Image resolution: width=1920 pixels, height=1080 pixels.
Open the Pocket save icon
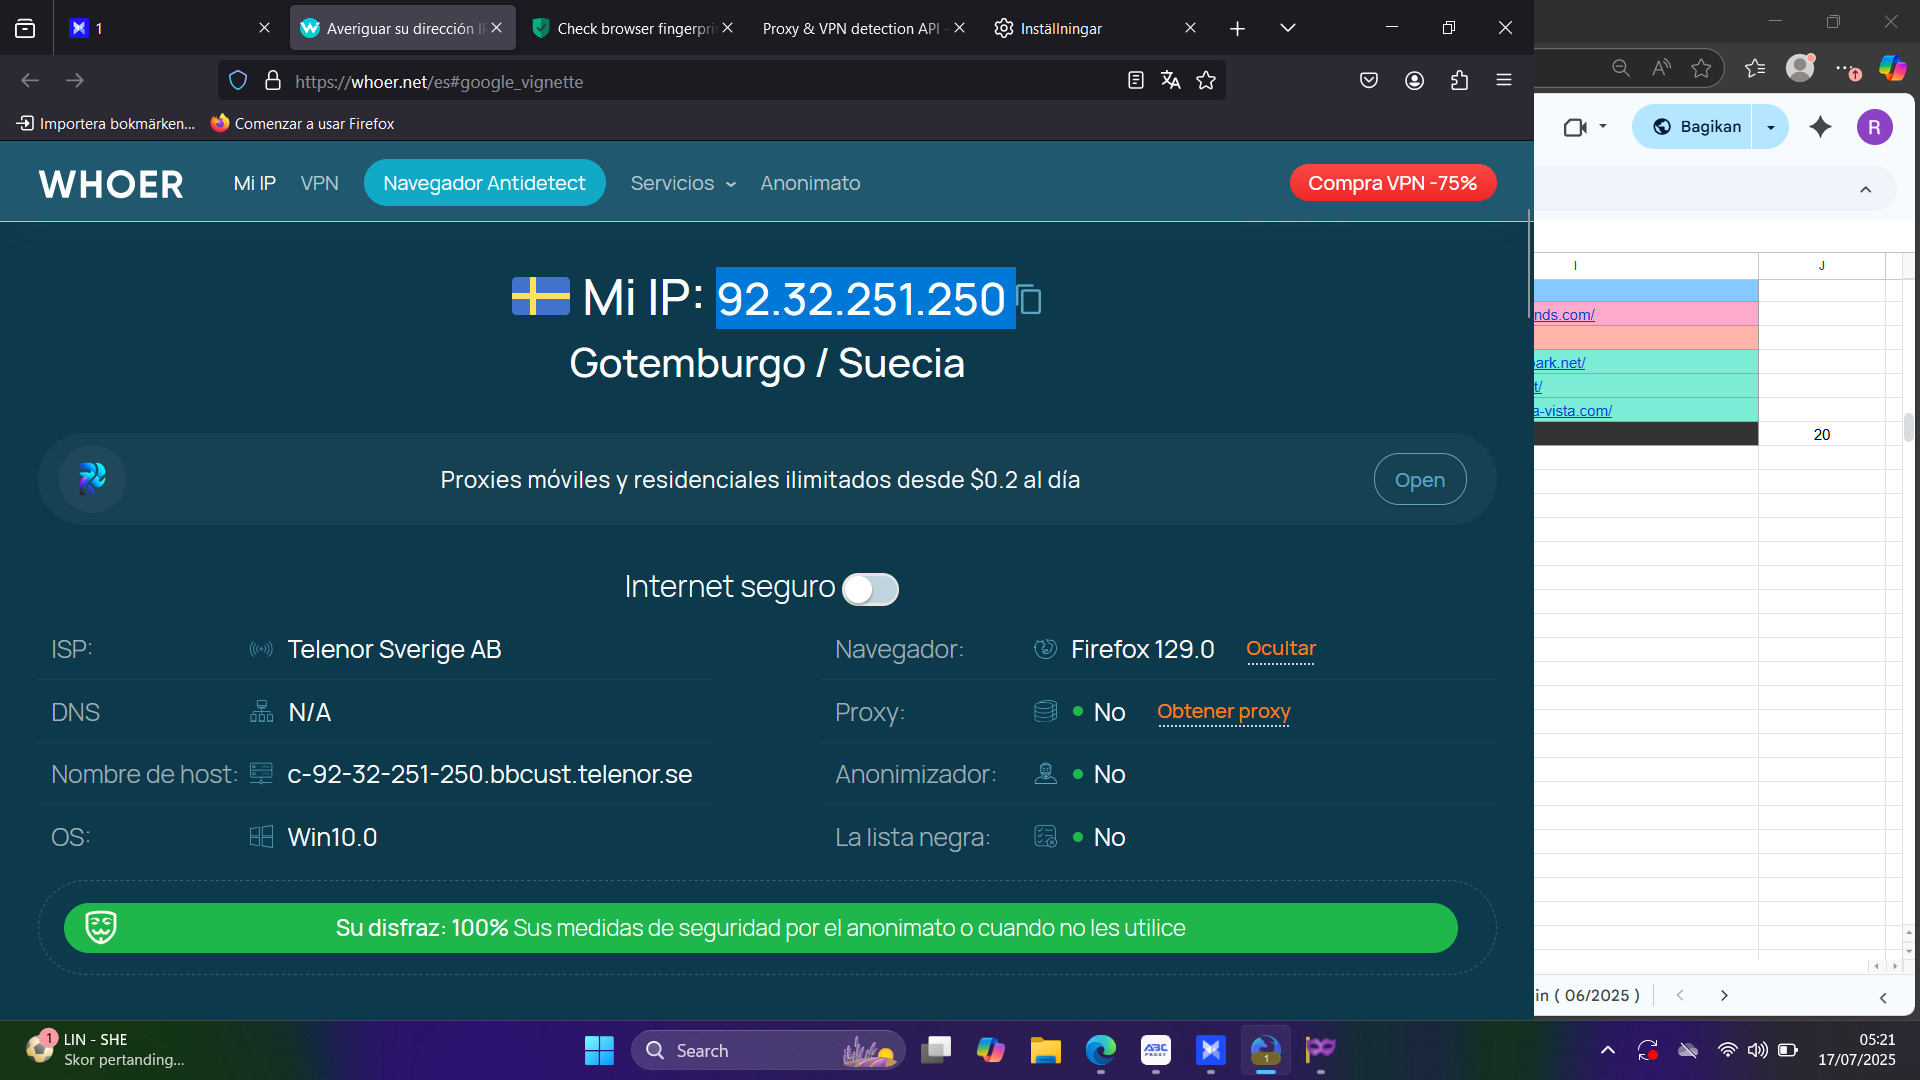click(1369, 81)
